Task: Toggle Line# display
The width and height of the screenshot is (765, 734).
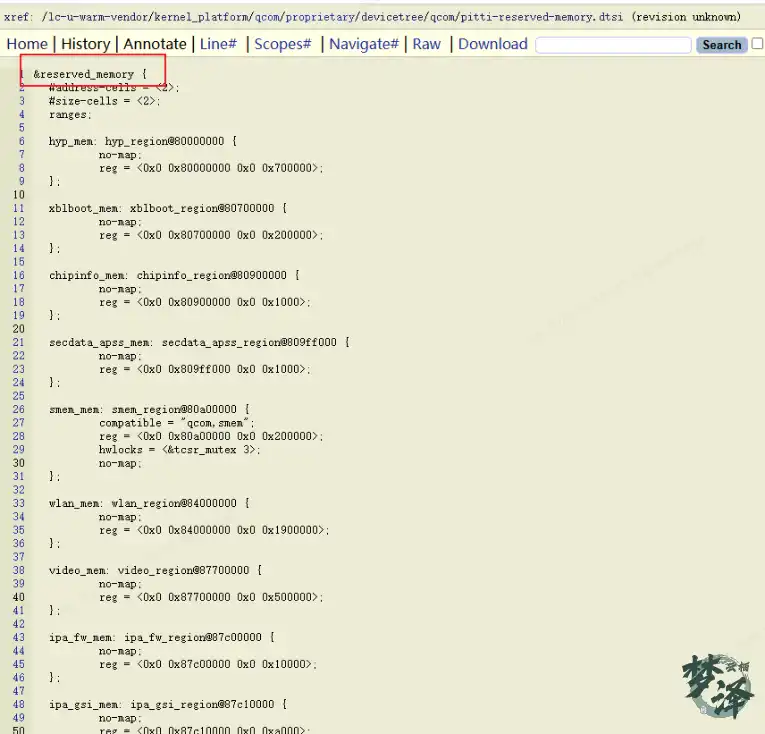Action: point(218,44)
